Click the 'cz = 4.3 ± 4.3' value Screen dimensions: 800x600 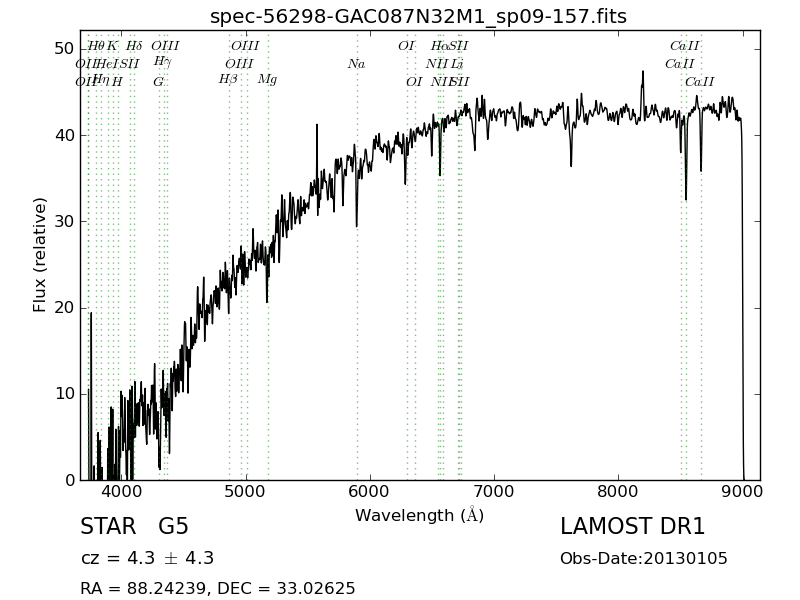[x=147, y=558]
